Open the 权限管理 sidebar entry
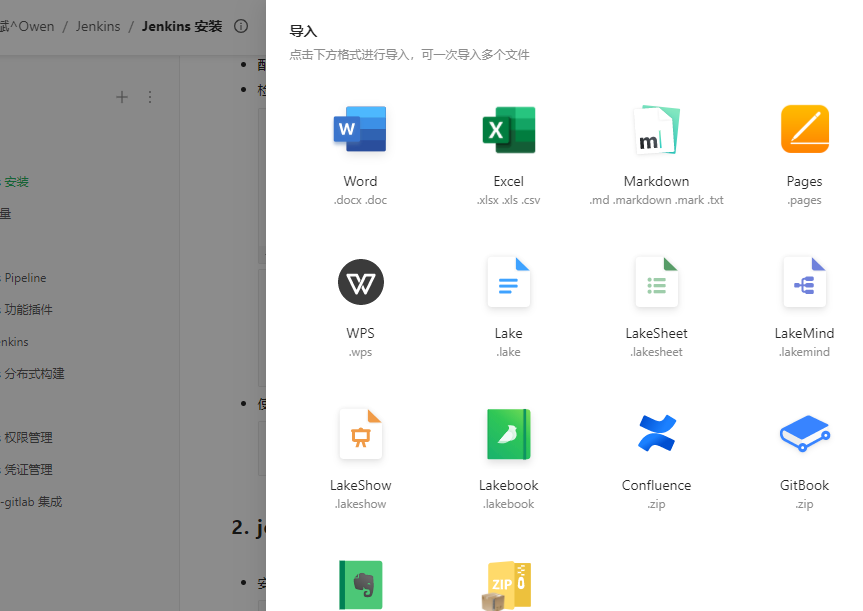 [26, 438]
